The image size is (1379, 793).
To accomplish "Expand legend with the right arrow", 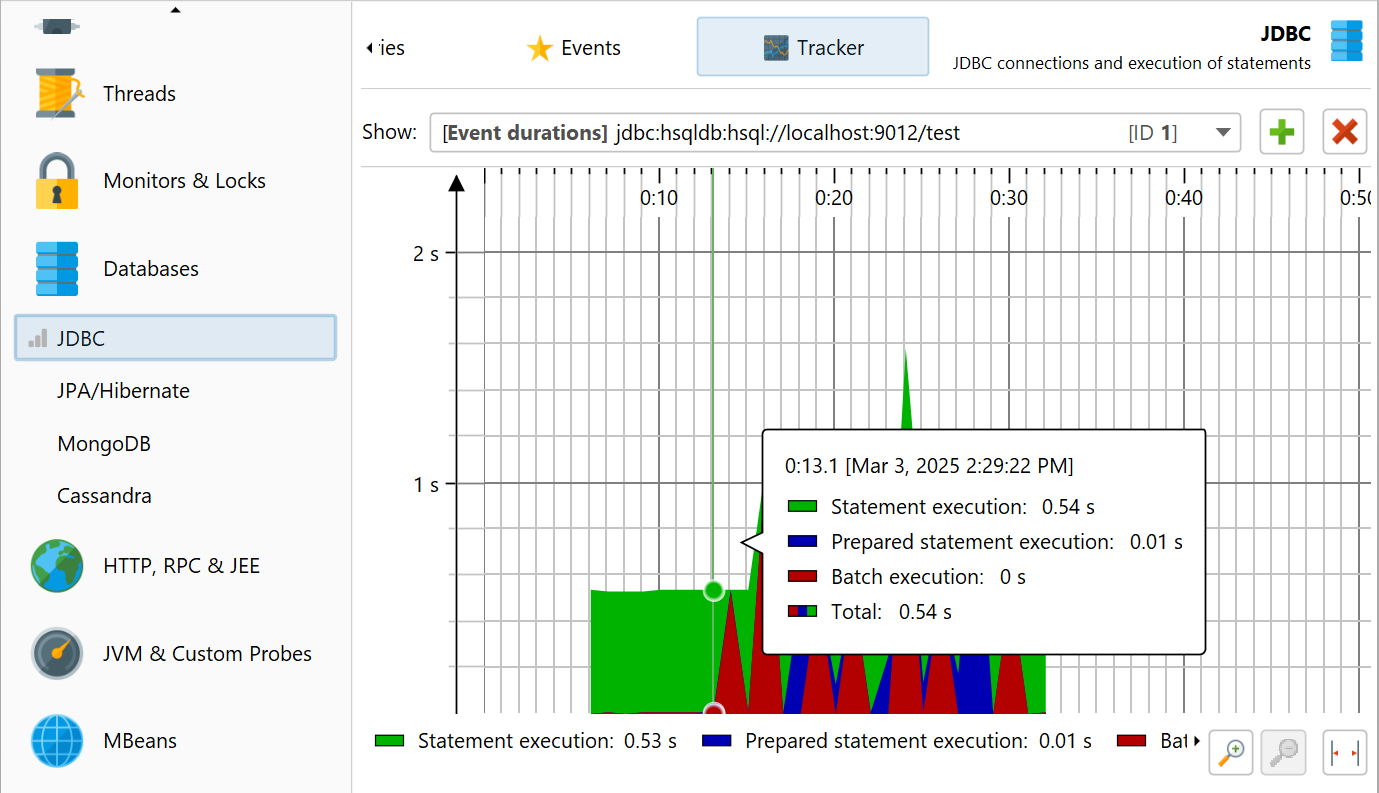I will coord(1197,741).
